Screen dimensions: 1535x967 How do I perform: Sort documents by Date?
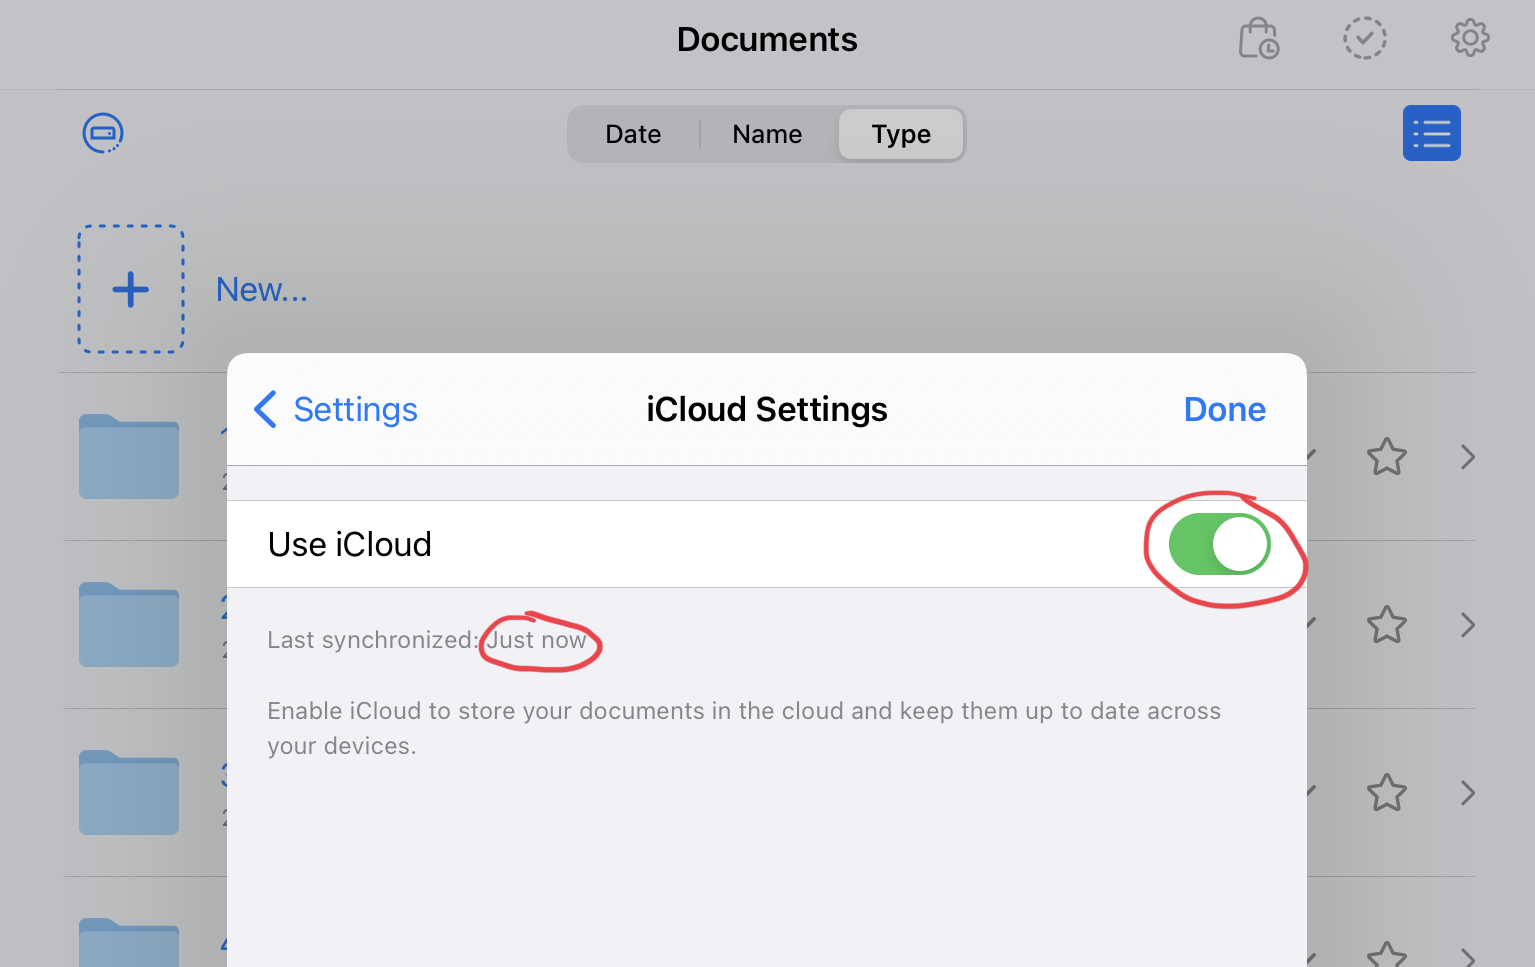[633, 134]
